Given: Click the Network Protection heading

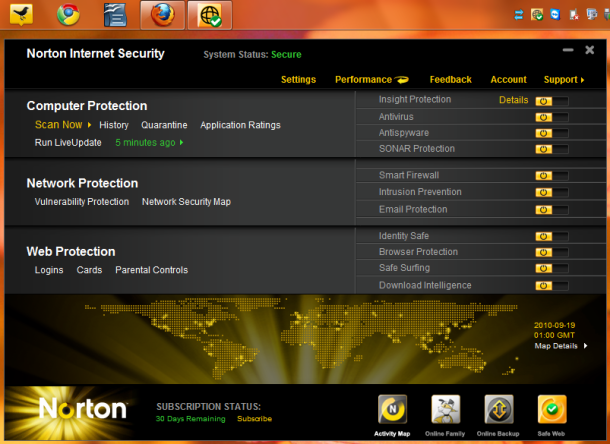Looking at the screenshot, I should pos(82,183).
